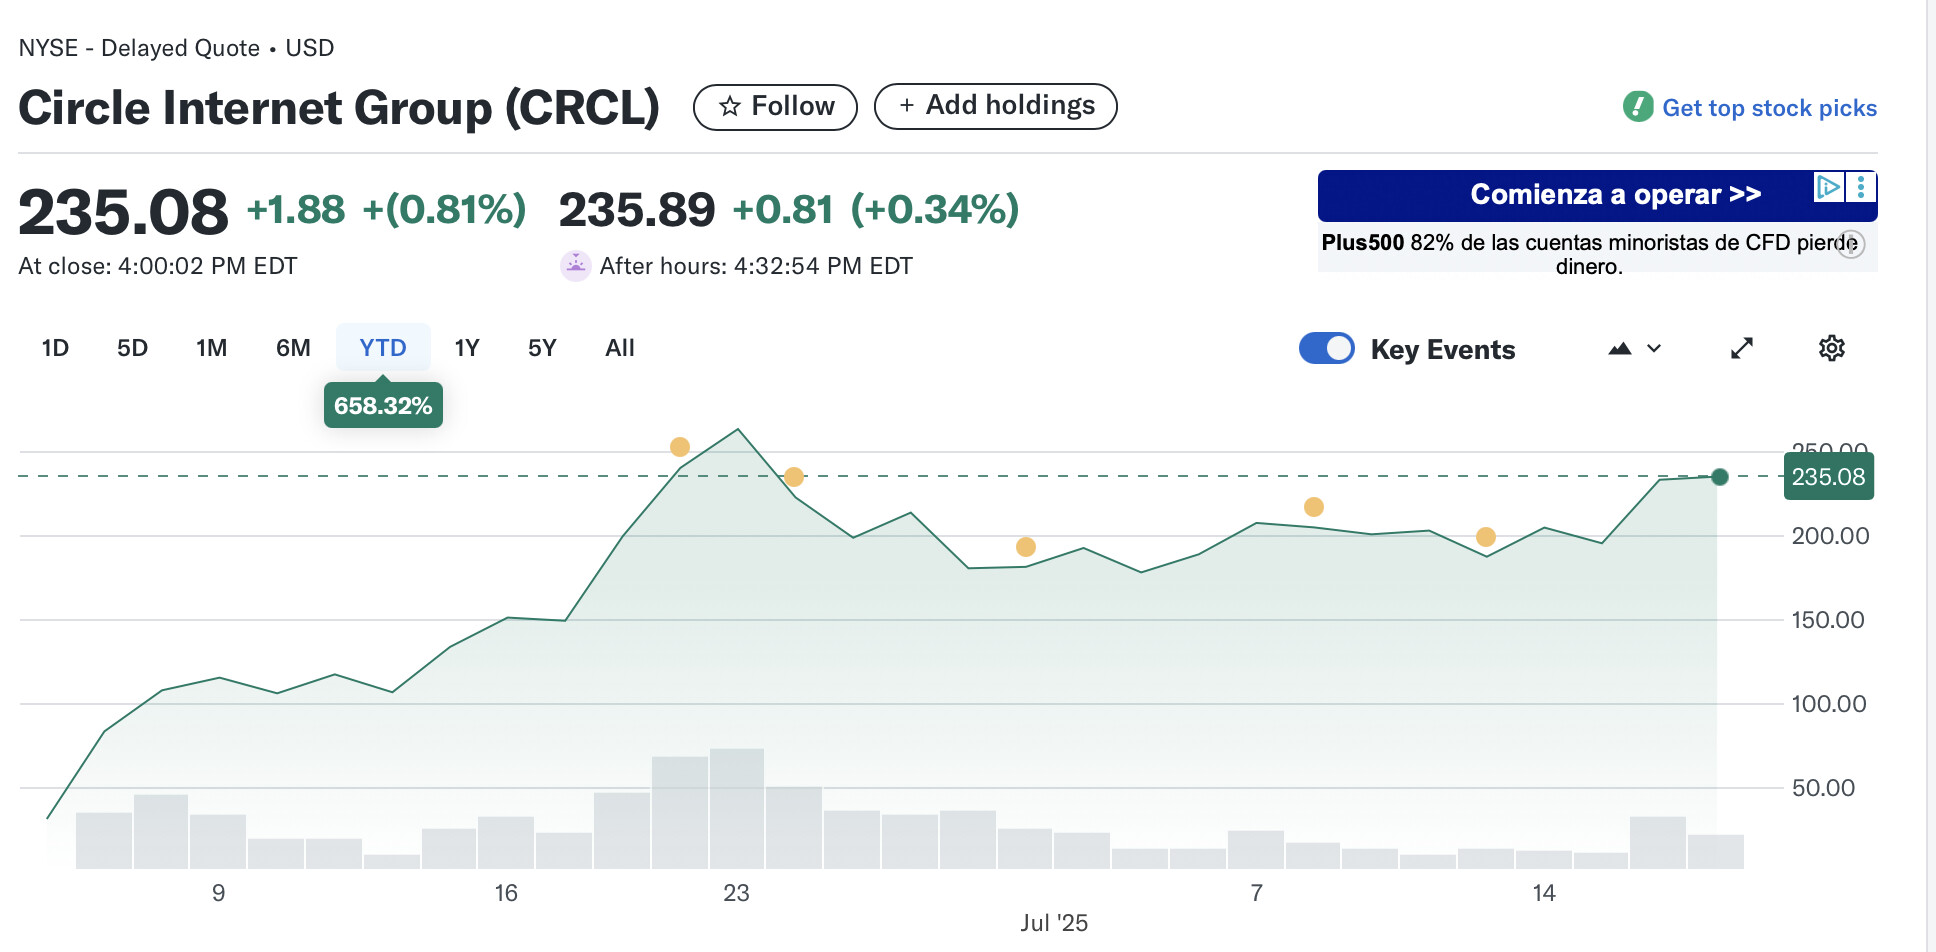The image size is (1936, 952).
Task: Open chart settings gear icon
Action: click(1831, 348)
